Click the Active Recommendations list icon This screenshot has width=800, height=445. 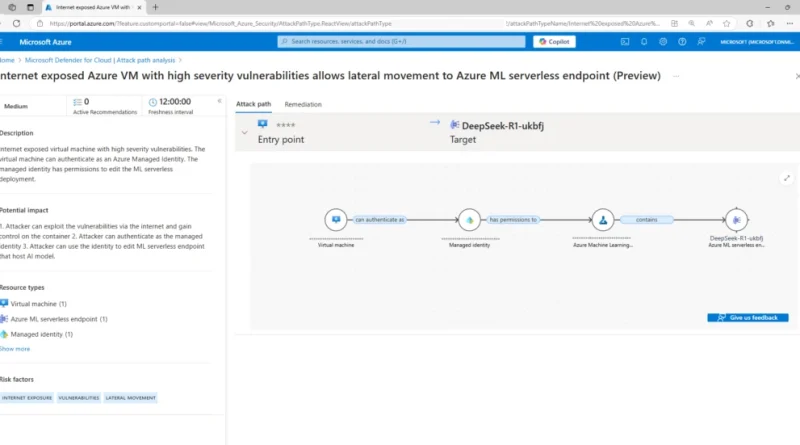point(78,102)
